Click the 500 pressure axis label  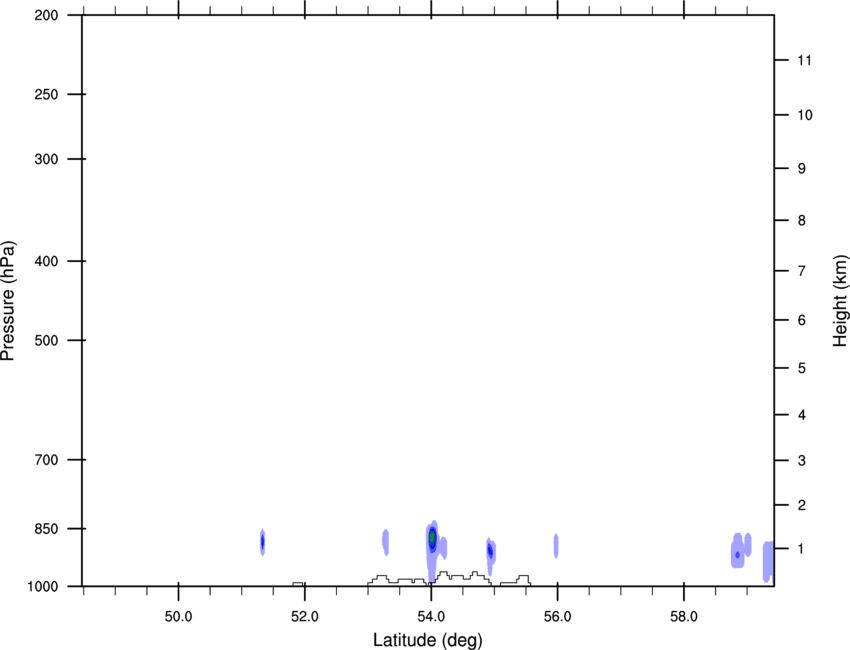[x=46, y=340]
